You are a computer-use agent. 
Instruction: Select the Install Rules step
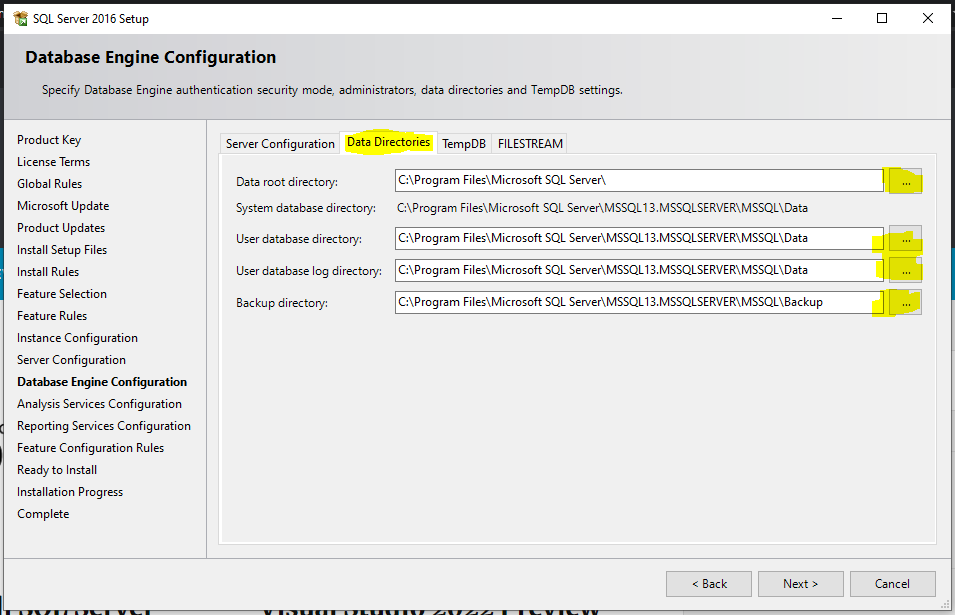(x=48, y=272)
